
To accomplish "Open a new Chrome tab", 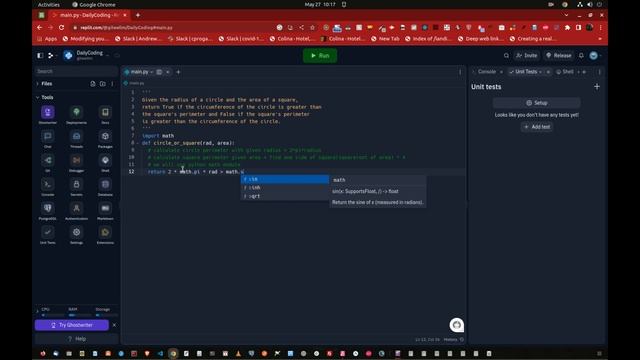I will click(138, 15).
